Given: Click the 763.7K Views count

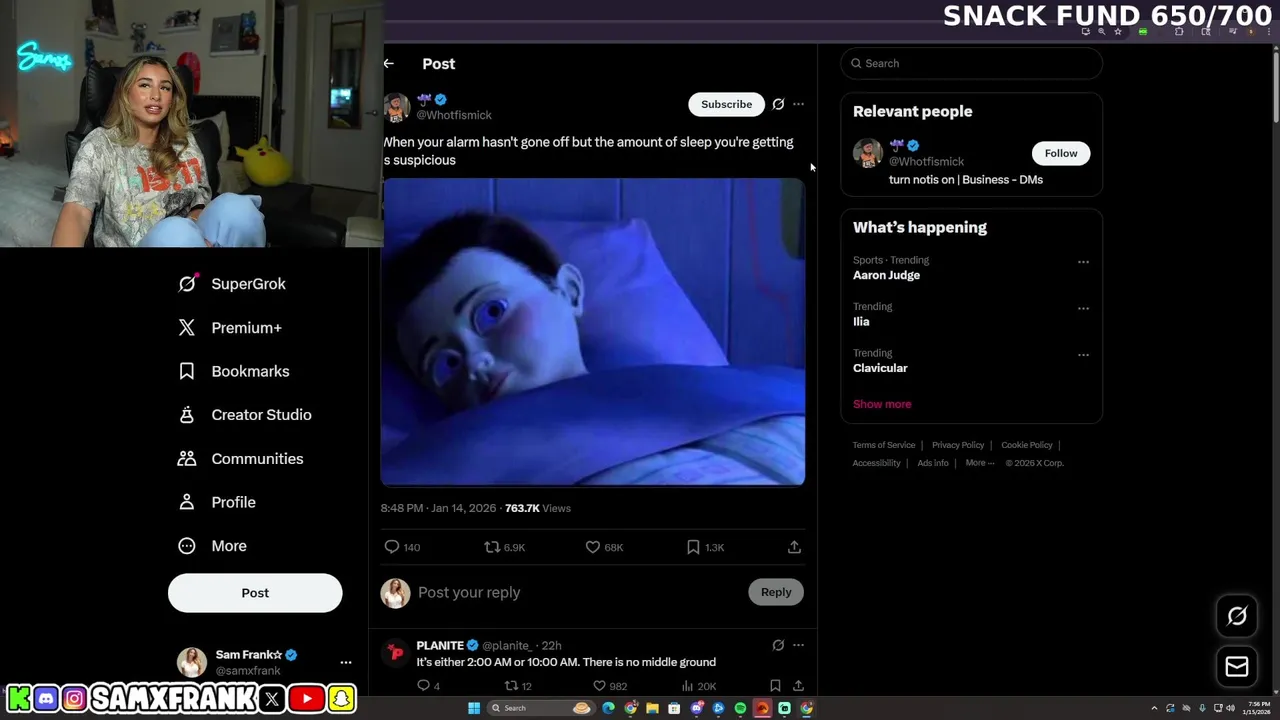Looking at the screenshot, I should (538, 508).
